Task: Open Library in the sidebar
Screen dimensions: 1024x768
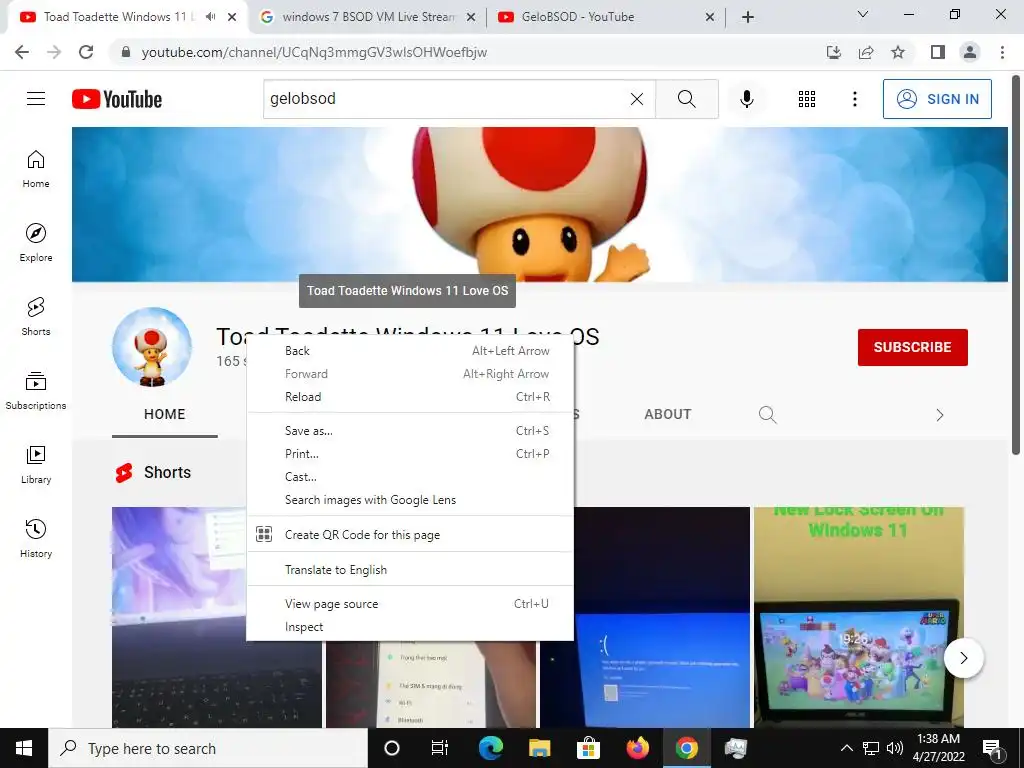Action: point(36,464)
